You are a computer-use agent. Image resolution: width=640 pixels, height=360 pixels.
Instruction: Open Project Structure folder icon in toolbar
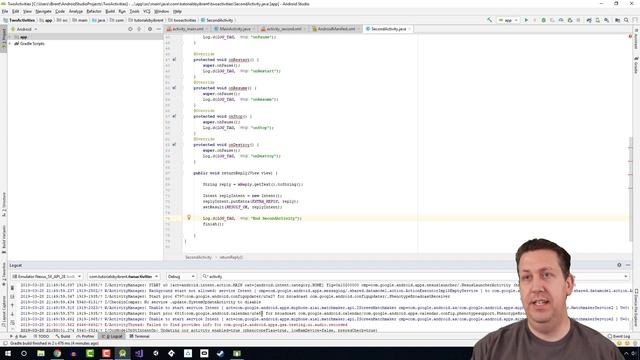point(618,20)
